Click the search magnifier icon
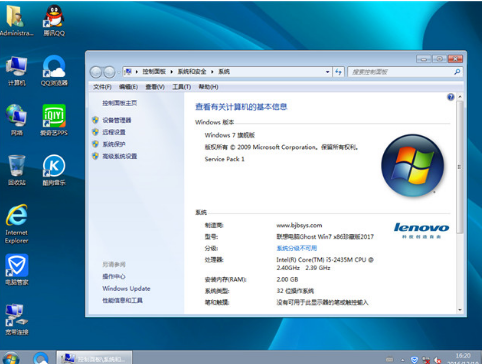 [457, 72]
